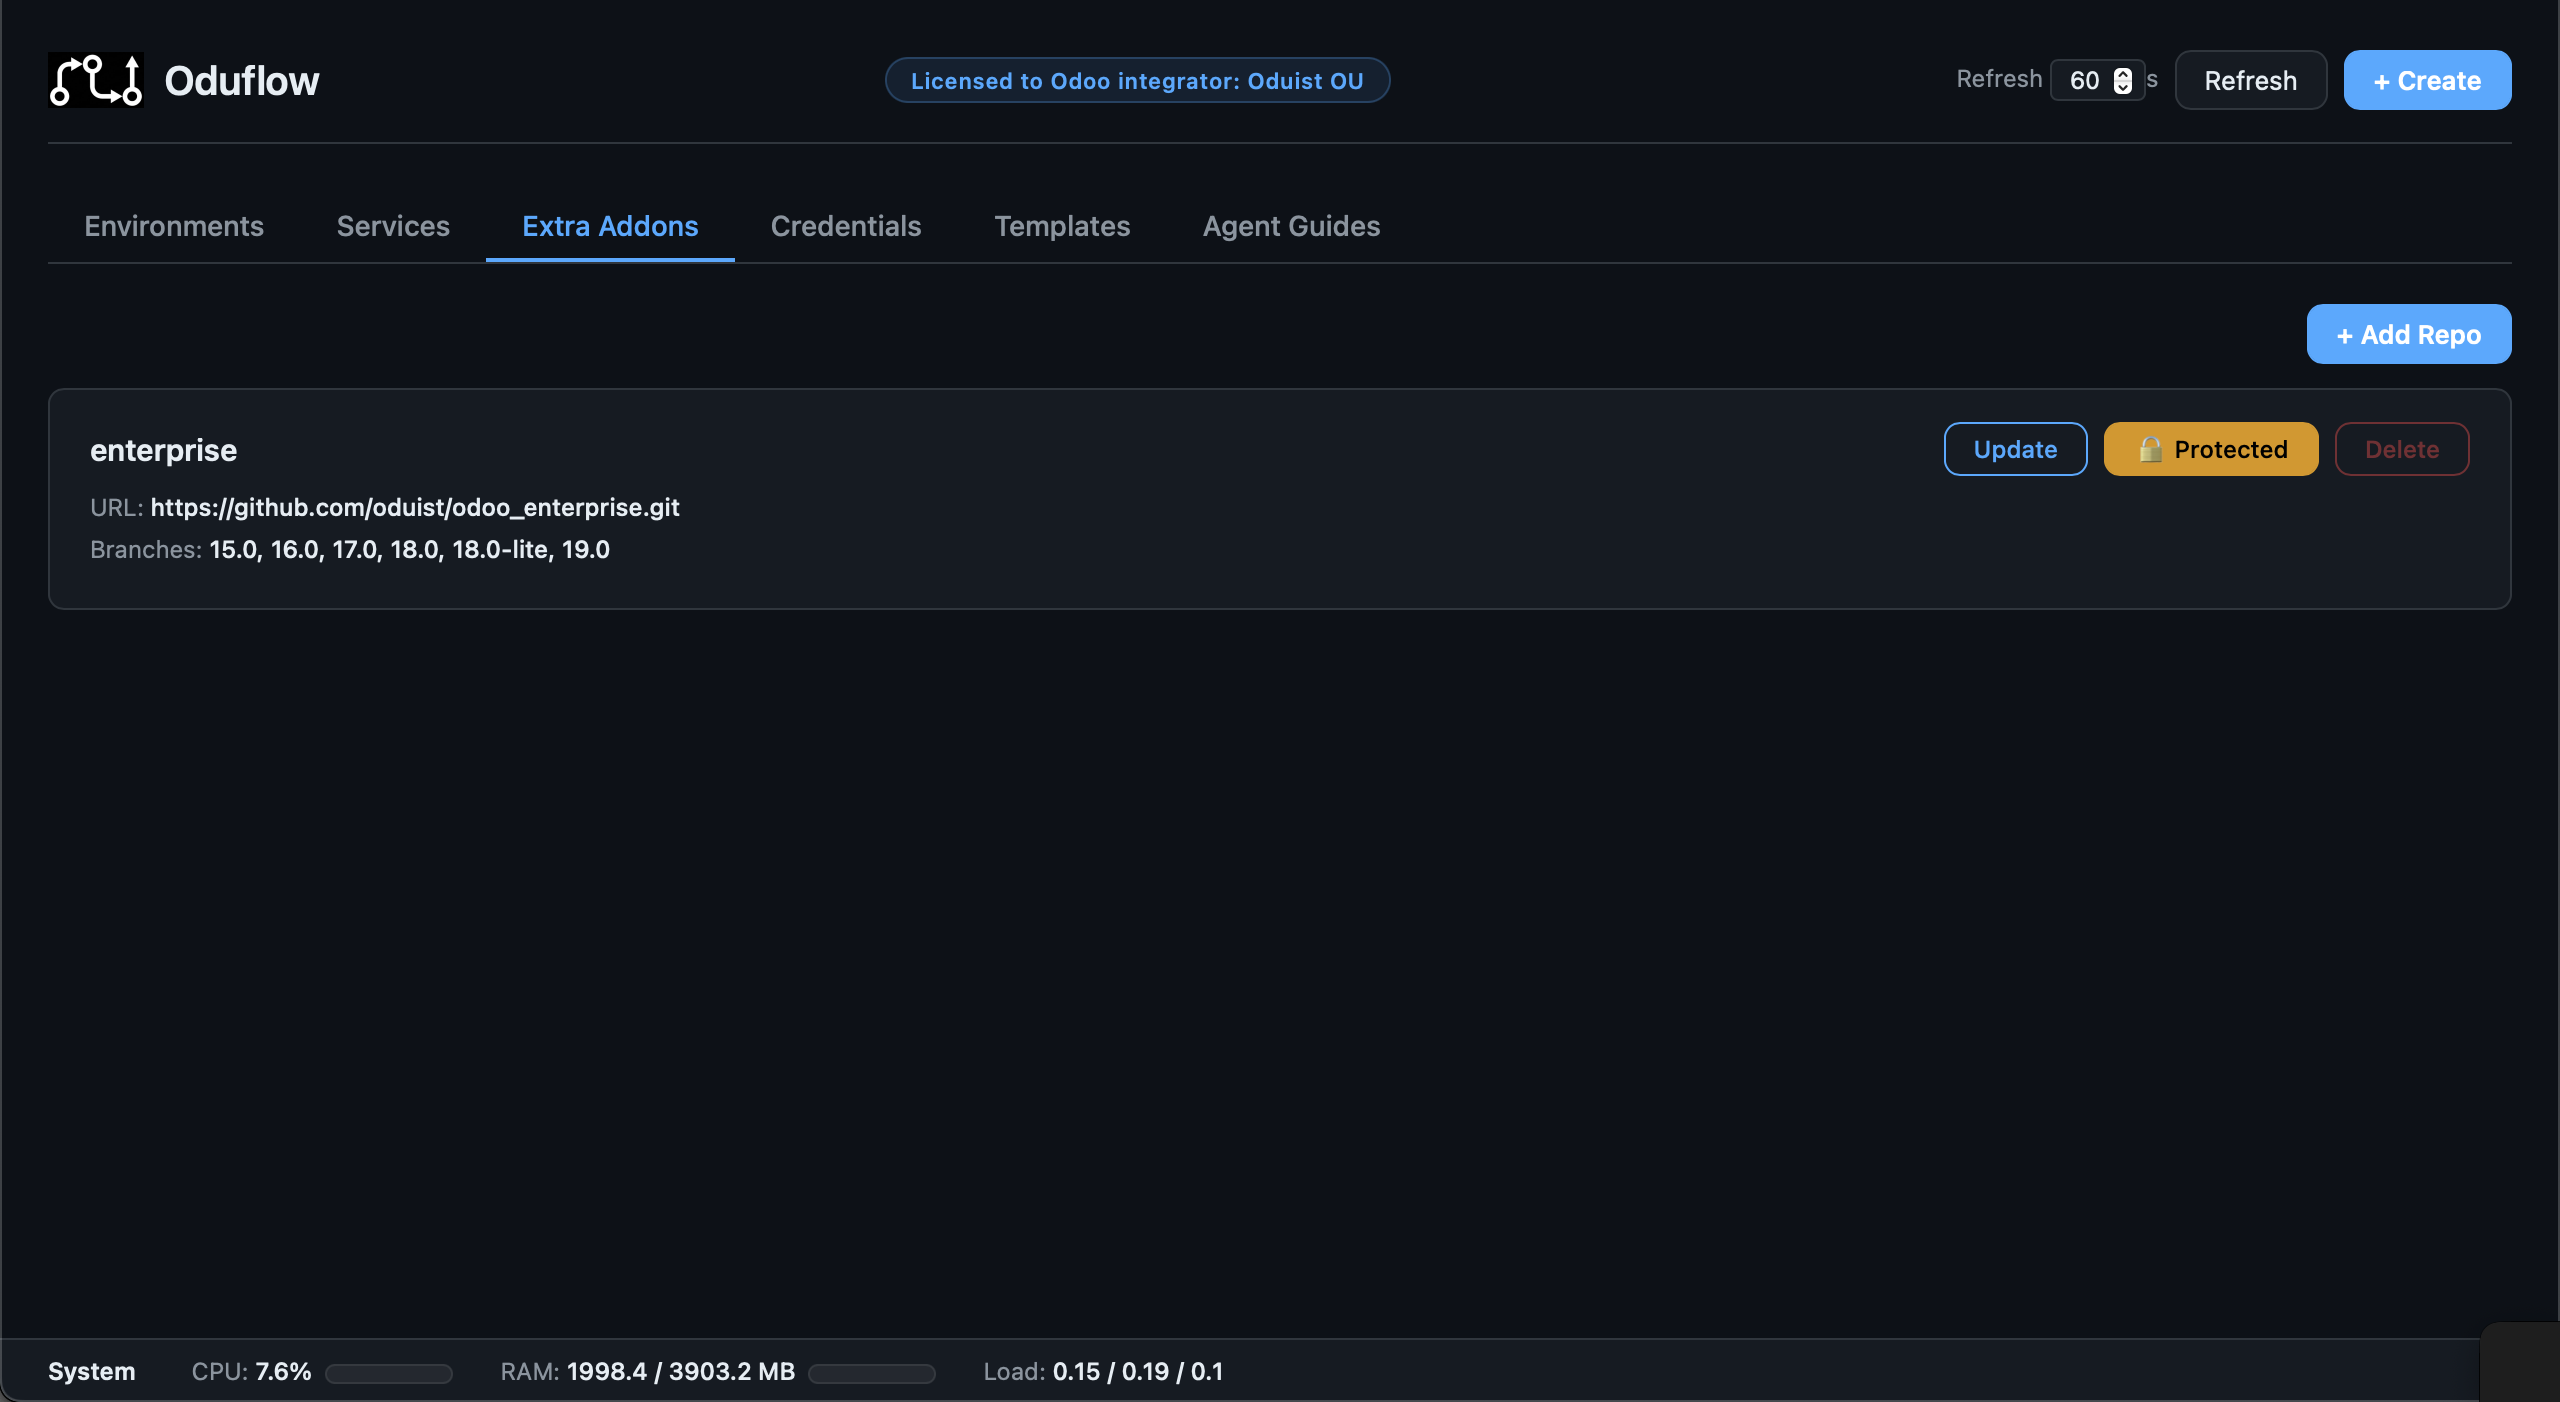Open the Agent Guides tab
This screenshot has width=2560, height=1402.
pyautogui.click(x=1290, y=227)
